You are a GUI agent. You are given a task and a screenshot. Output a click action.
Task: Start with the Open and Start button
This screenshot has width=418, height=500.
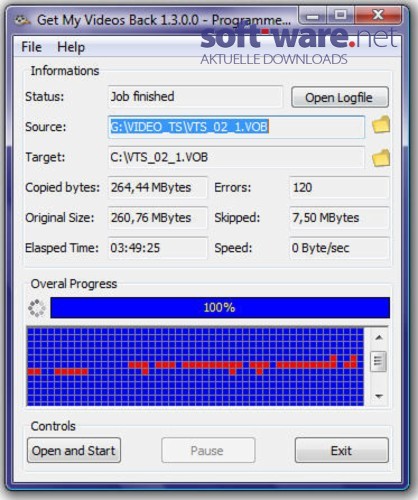pyautogui.click(x=74, y=450)
